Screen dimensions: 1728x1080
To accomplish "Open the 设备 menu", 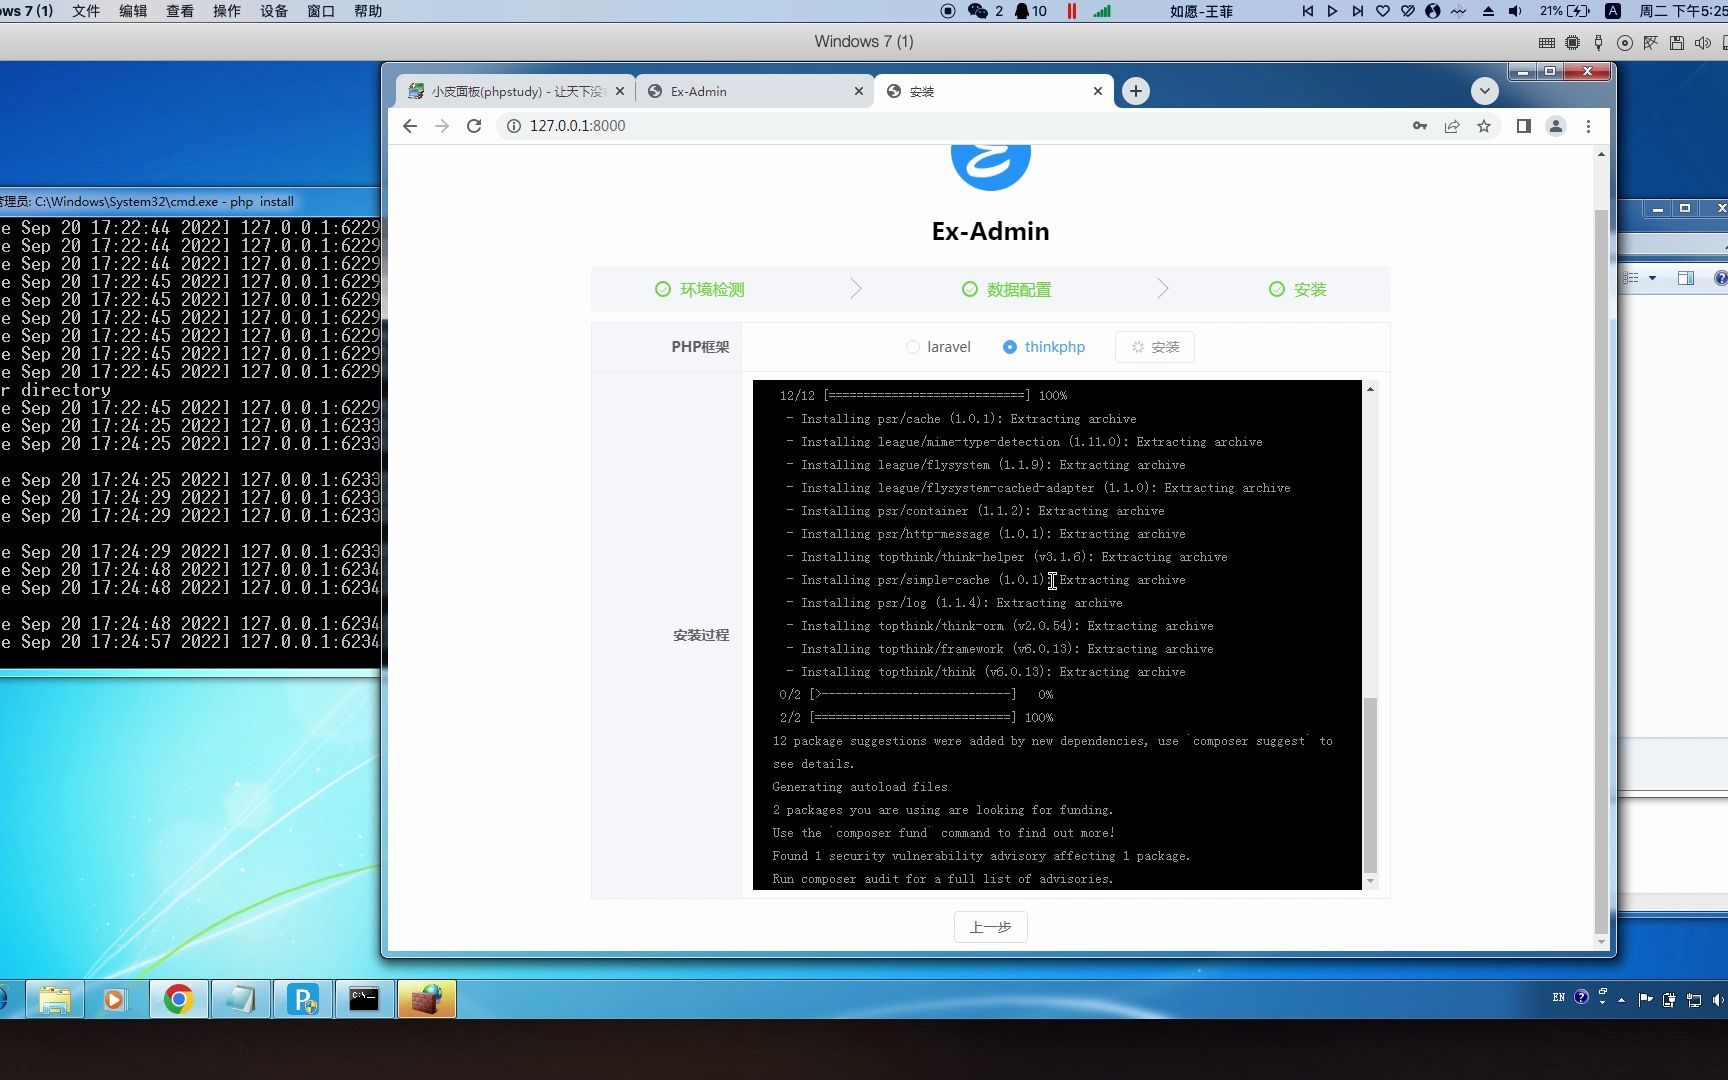I will [274, 11].
